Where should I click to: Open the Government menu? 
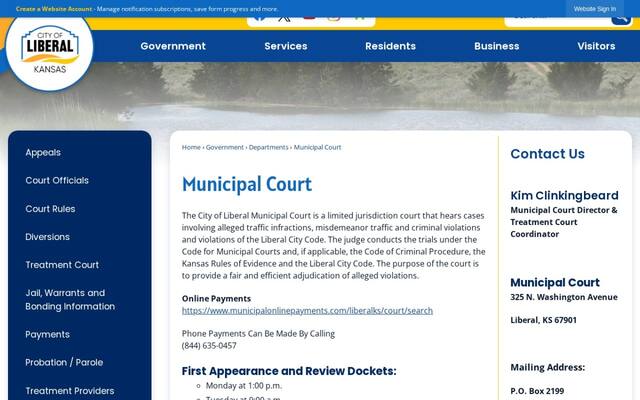[x=173, y=46]
